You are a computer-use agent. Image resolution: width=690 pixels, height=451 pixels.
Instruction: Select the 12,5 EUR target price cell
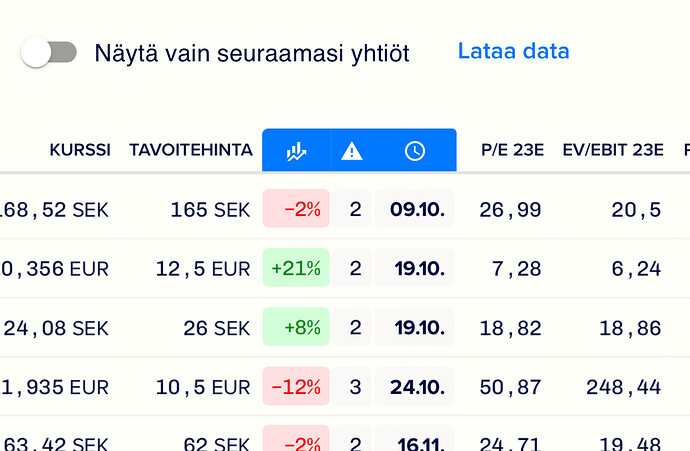tap(203, 268)
